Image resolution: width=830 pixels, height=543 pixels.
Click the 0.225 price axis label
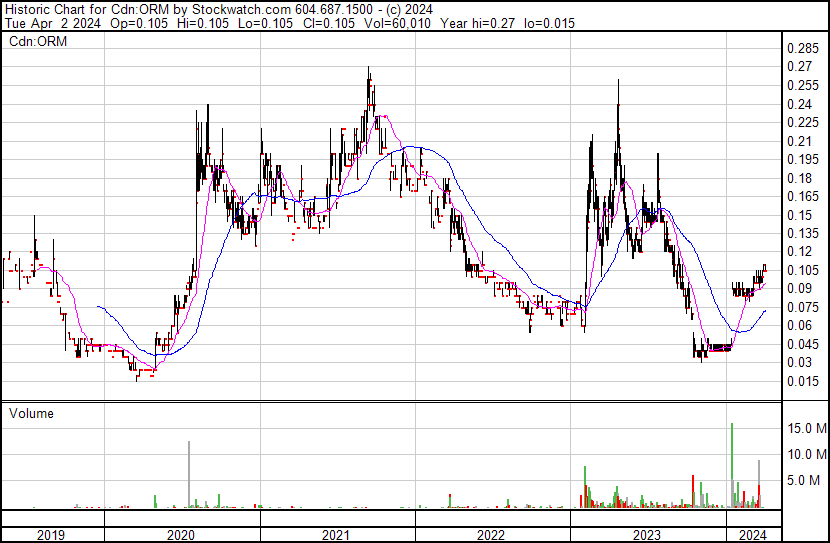pos(803,122)
